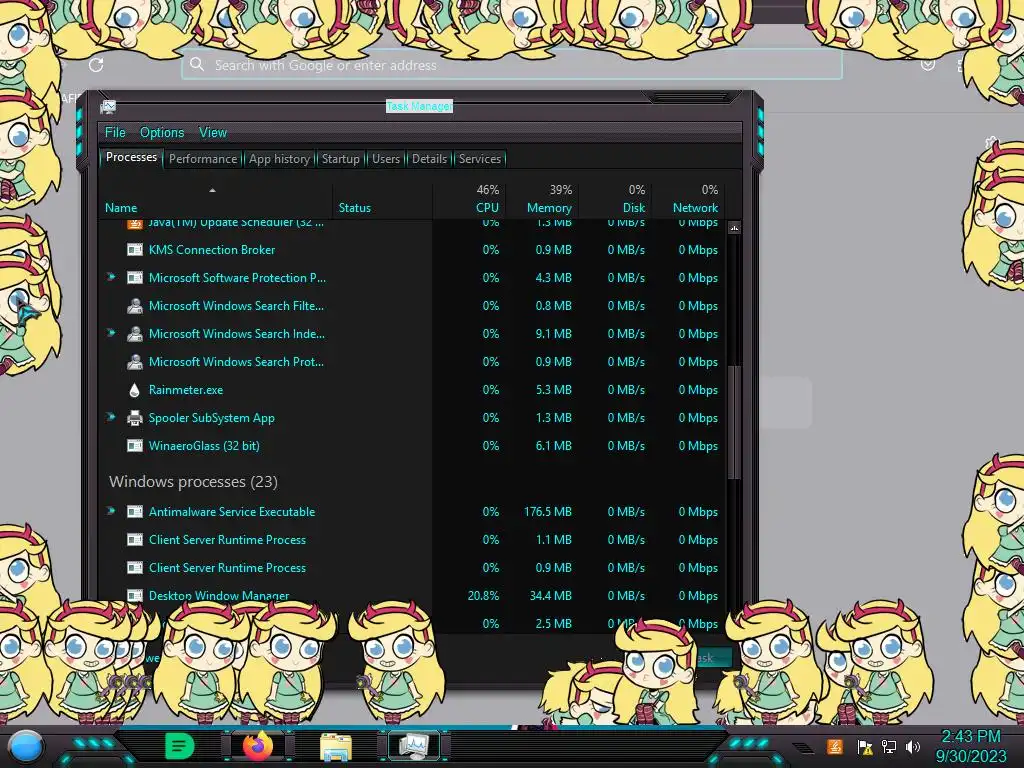
Task: Open the volume speaker tray icon
Action: click(x=912, y=746)
